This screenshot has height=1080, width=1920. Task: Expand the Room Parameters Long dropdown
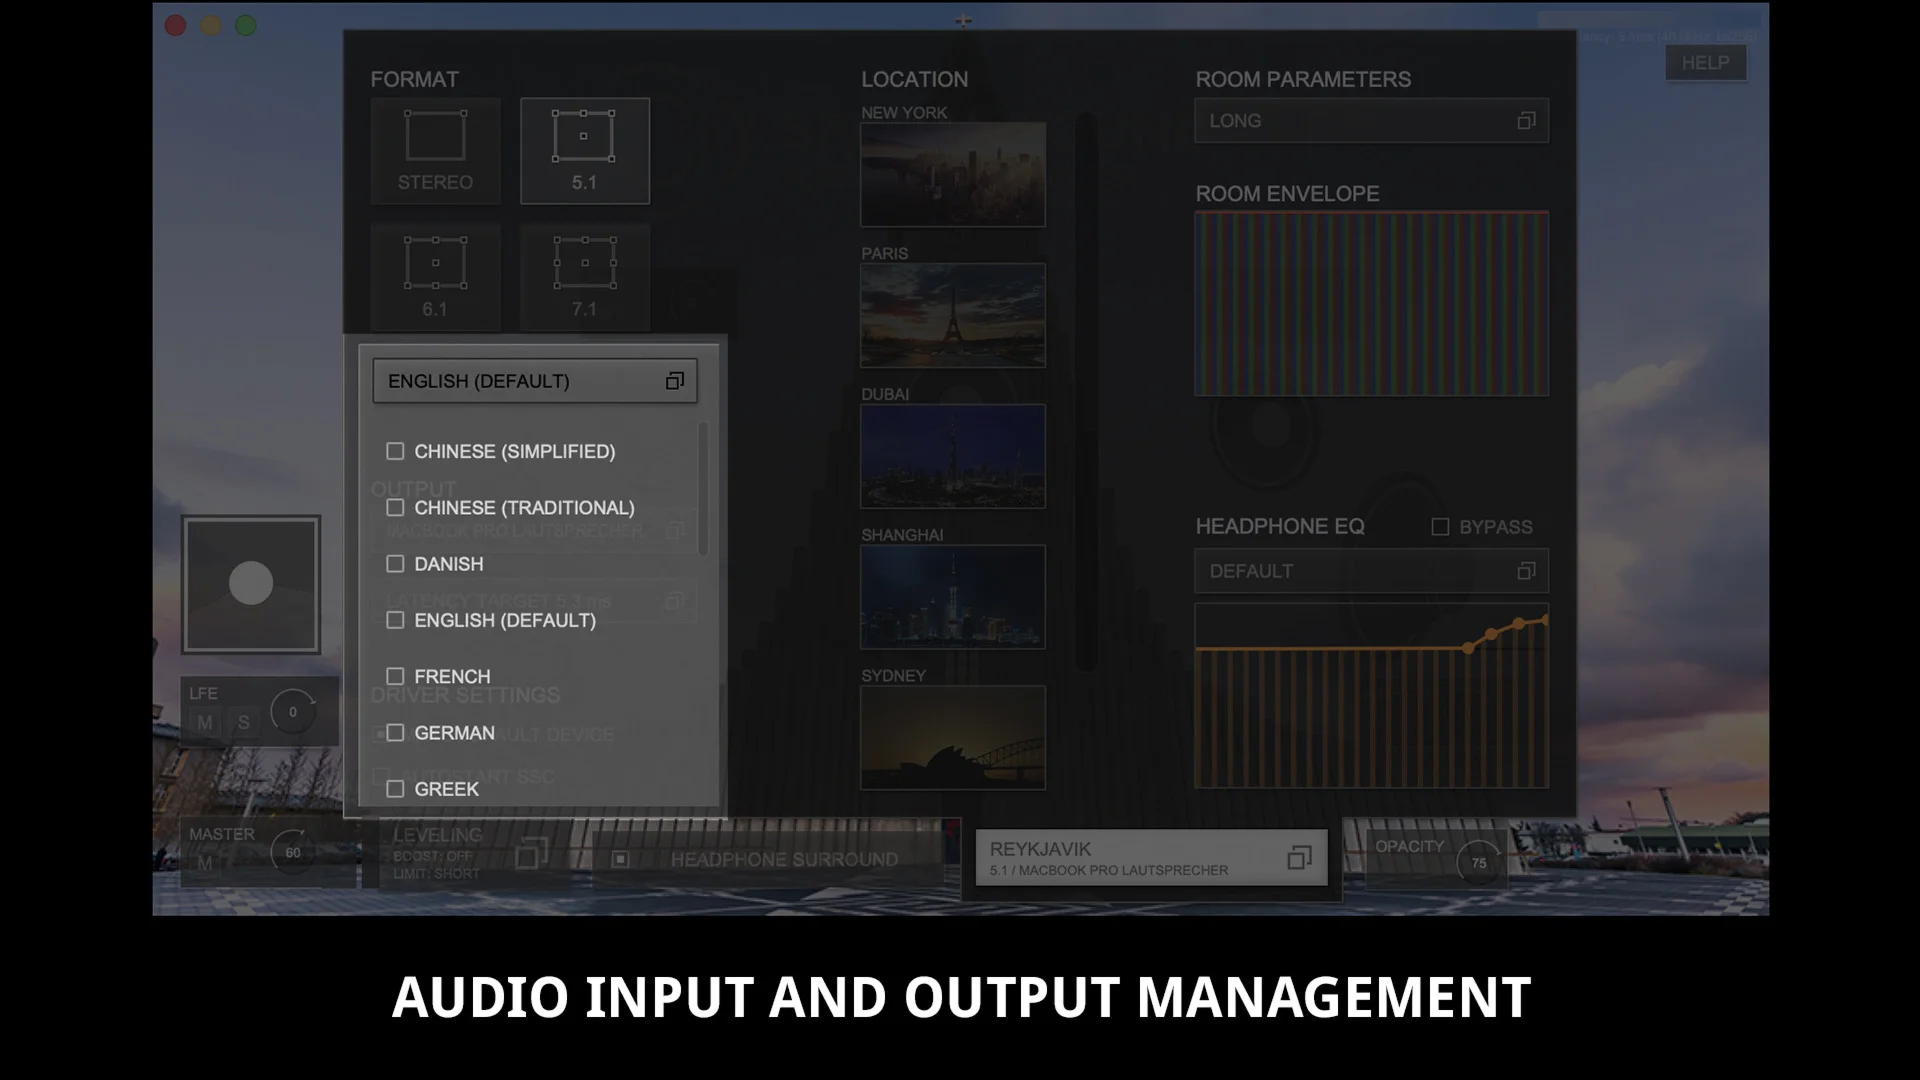[x=1371, y=121]
